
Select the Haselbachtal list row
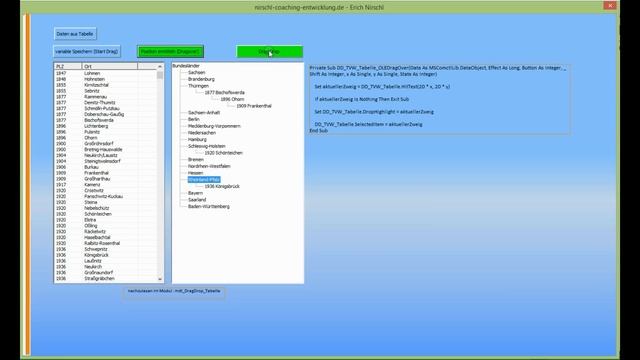point(105,237)
